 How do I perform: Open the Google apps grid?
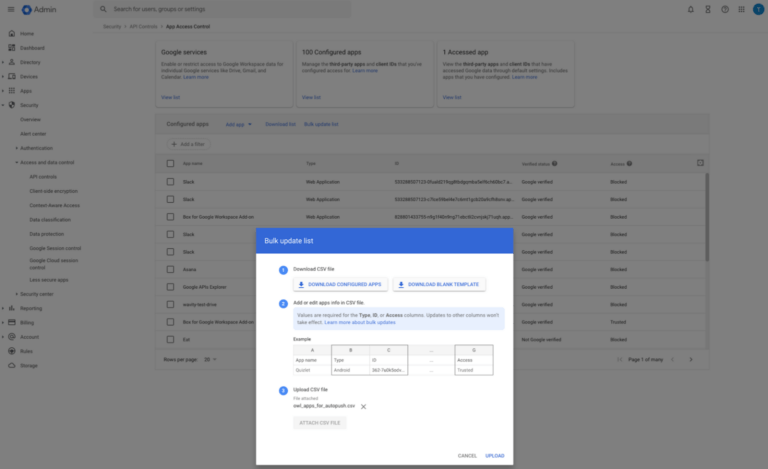click(x=742, y=9)
